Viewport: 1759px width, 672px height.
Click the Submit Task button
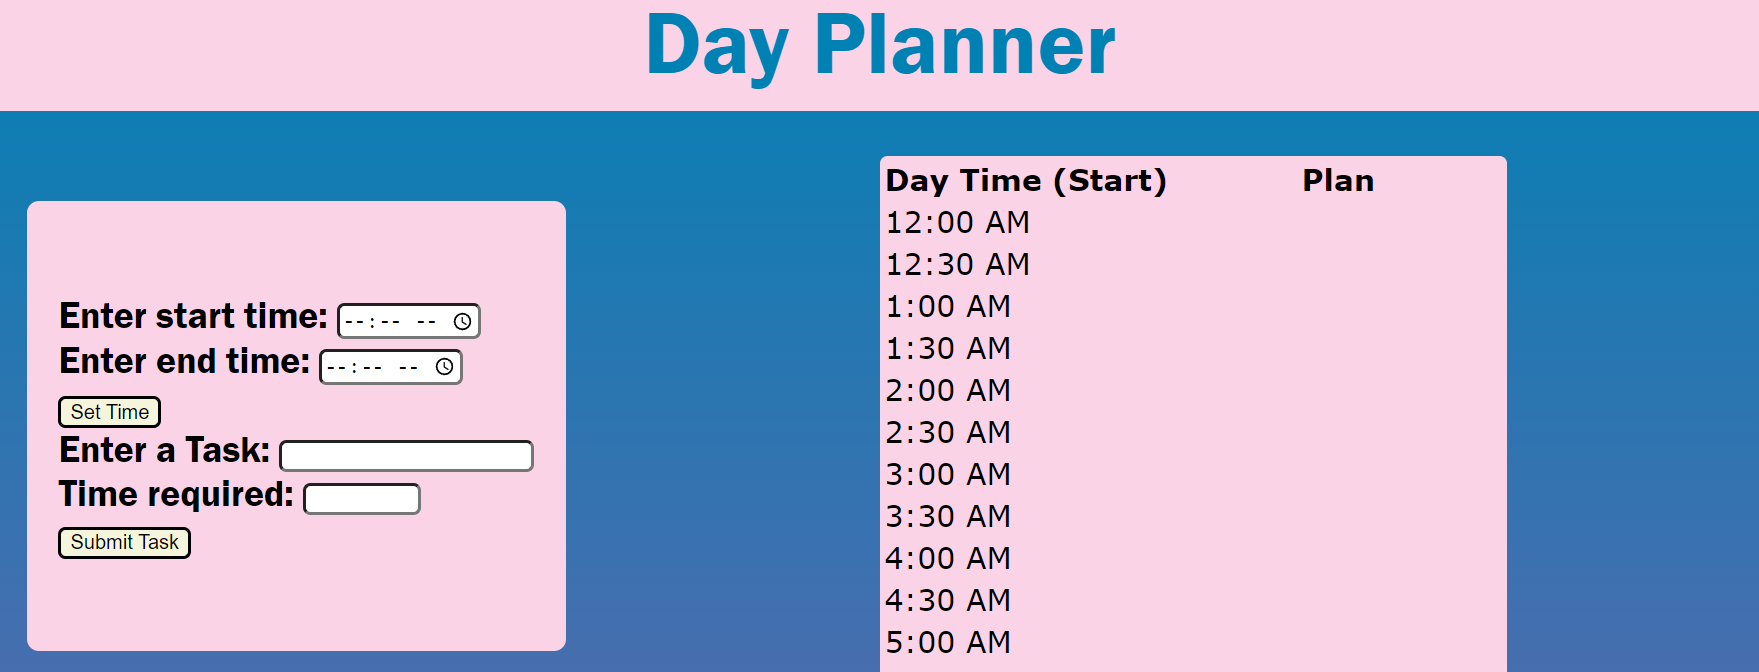123,542
